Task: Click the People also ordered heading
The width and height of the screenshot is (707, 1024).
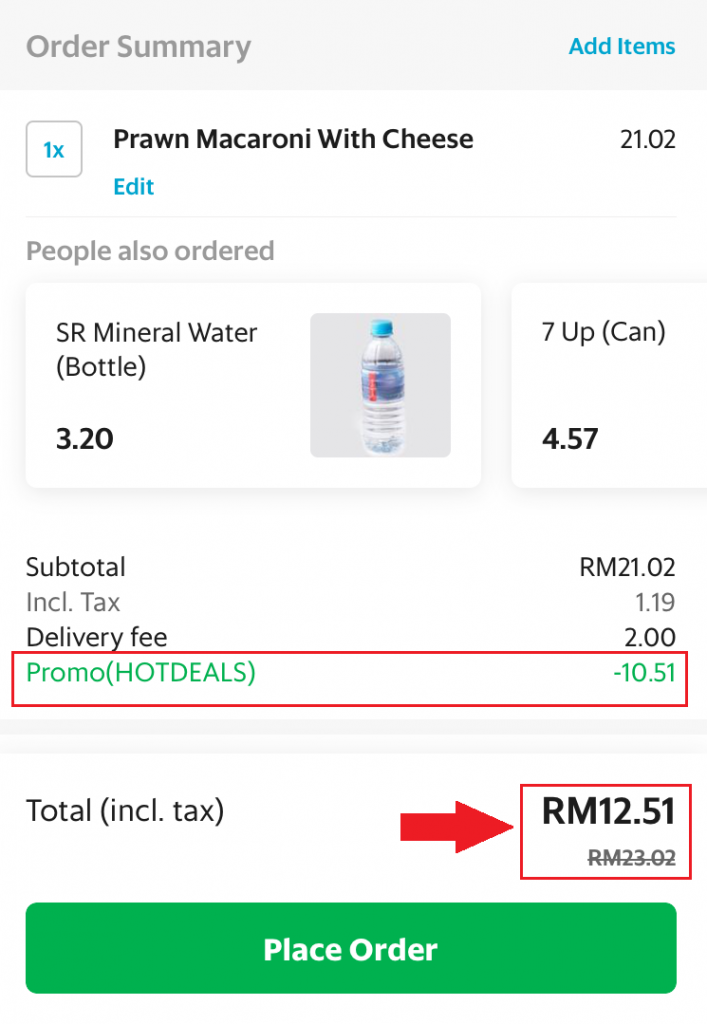Action: (x=150, y=250)
